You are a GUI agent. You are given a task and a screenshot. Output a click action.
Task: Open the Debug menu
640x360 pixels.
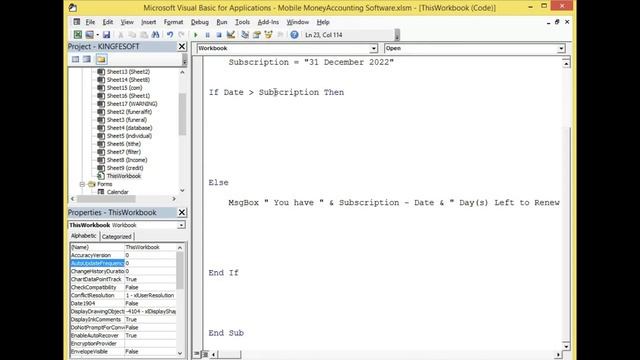click(200, 22)
